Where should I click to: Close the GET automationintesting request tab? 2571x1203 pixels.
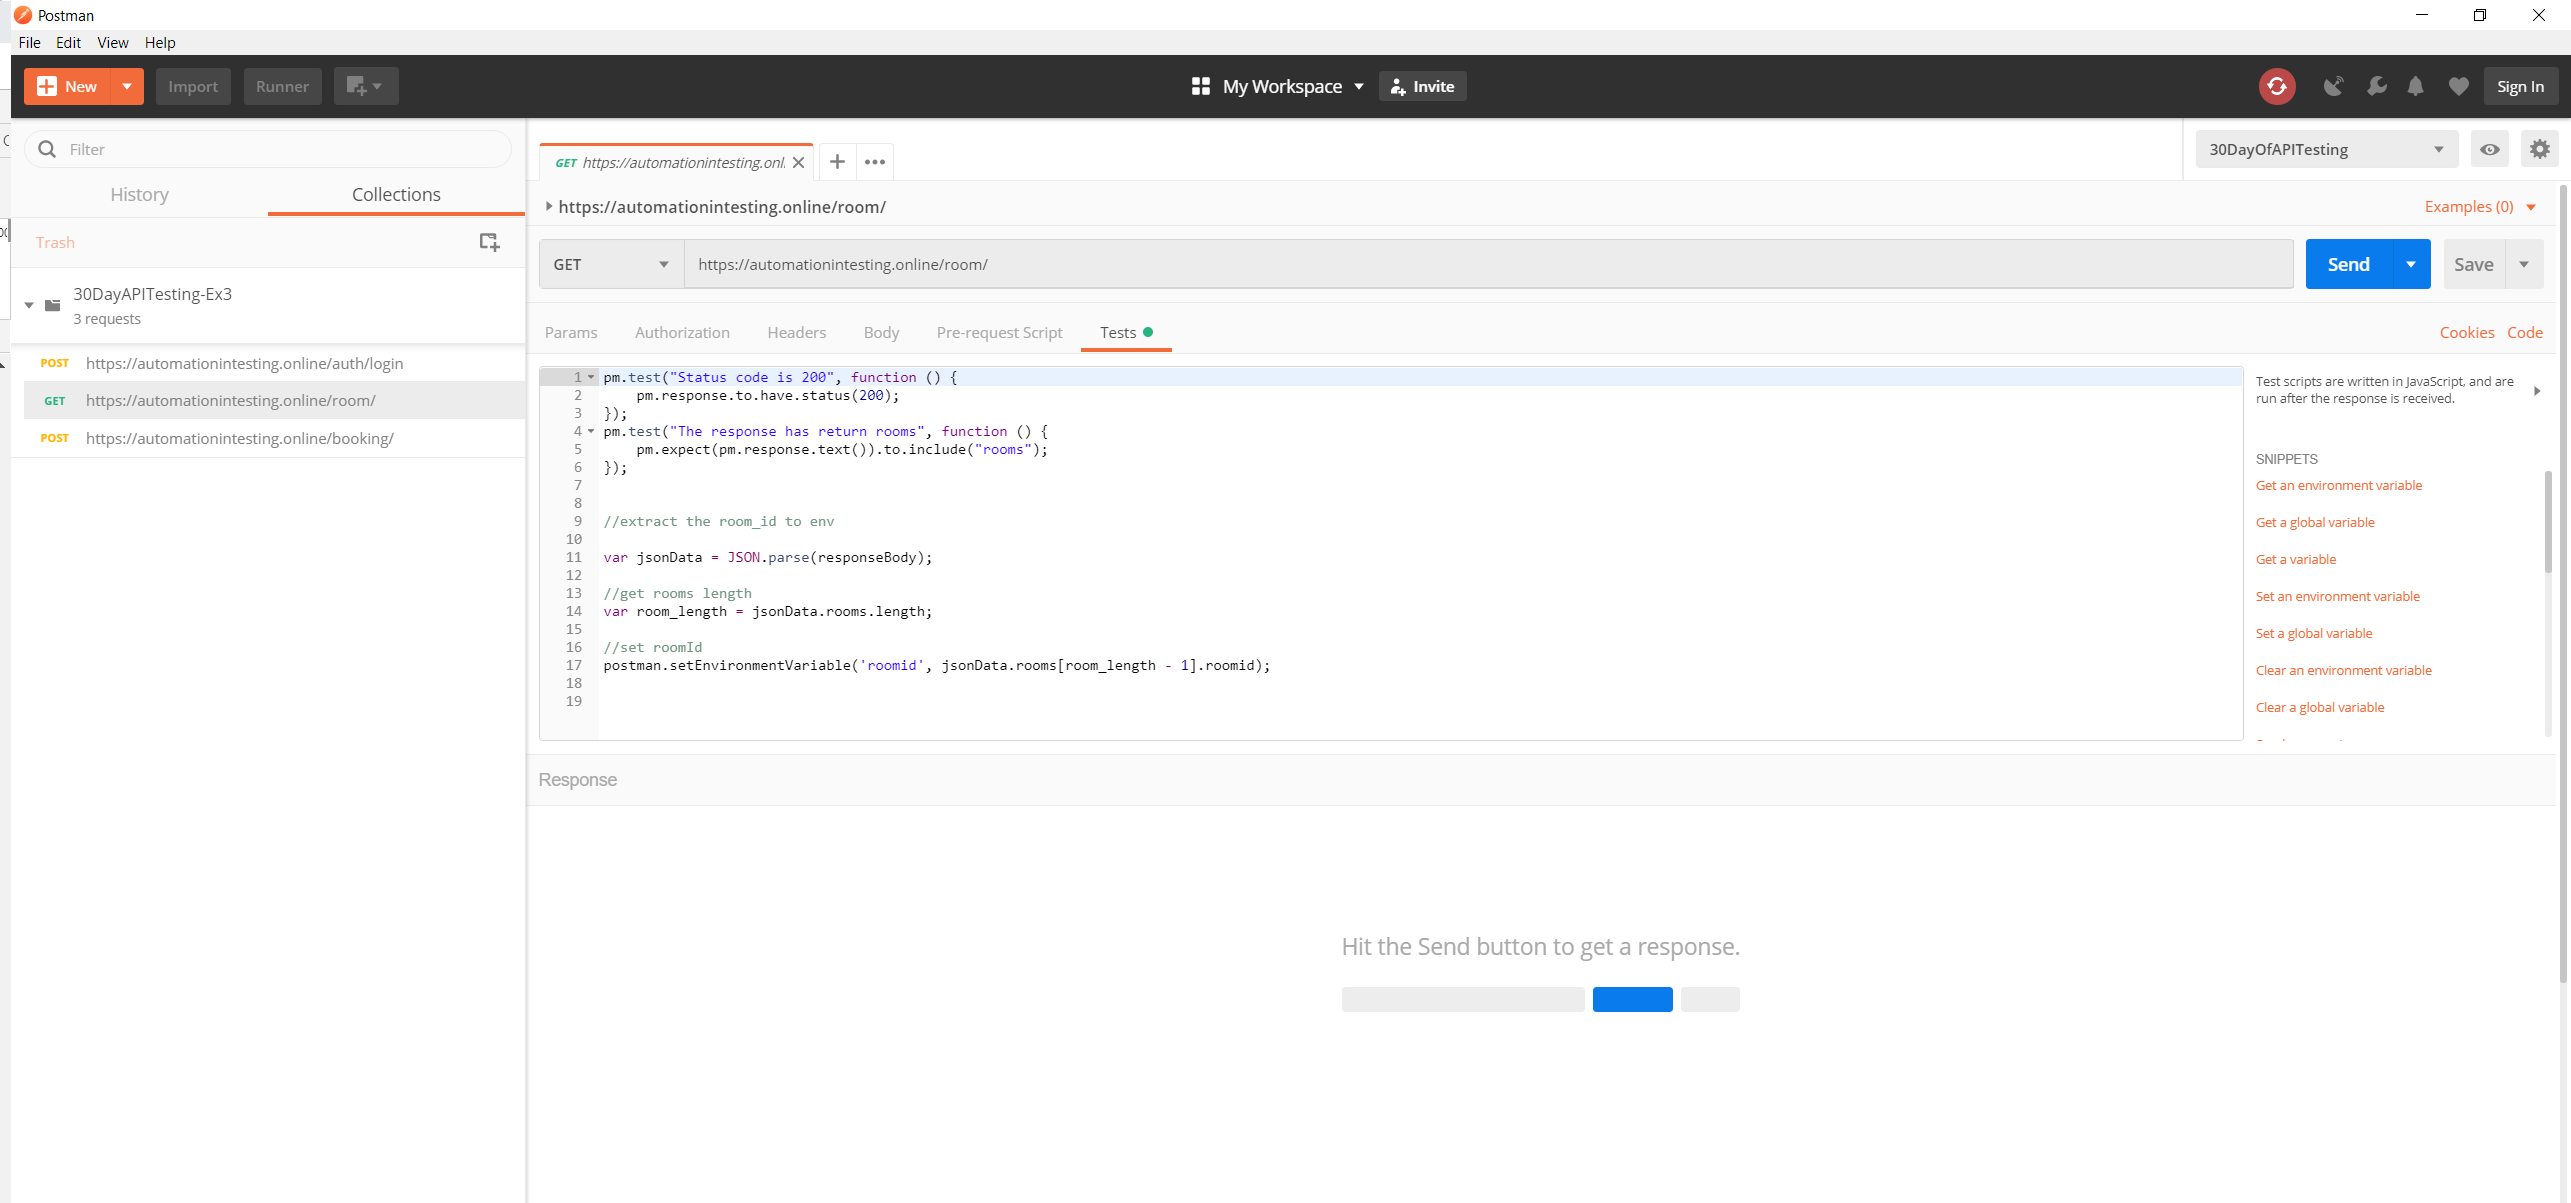pyautogui.click(x=798, y=163)
